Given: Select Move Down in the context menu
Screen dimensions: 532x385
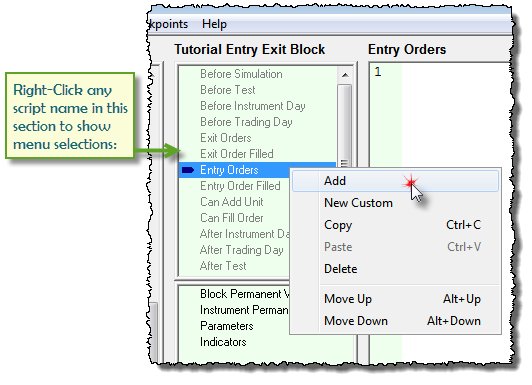Looking at the screenshot, I should tap(395, 321).
